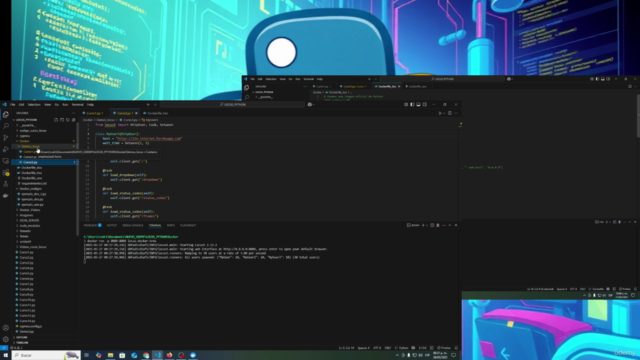Screen dimensions: 640x360
Task: Open the Remote Explorer view
Action: click(x=5, y=161)
